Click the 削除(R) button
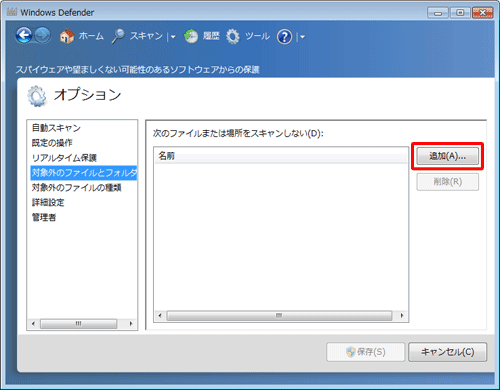This screenshot has height=390, width=500. (x=447, y=182)
